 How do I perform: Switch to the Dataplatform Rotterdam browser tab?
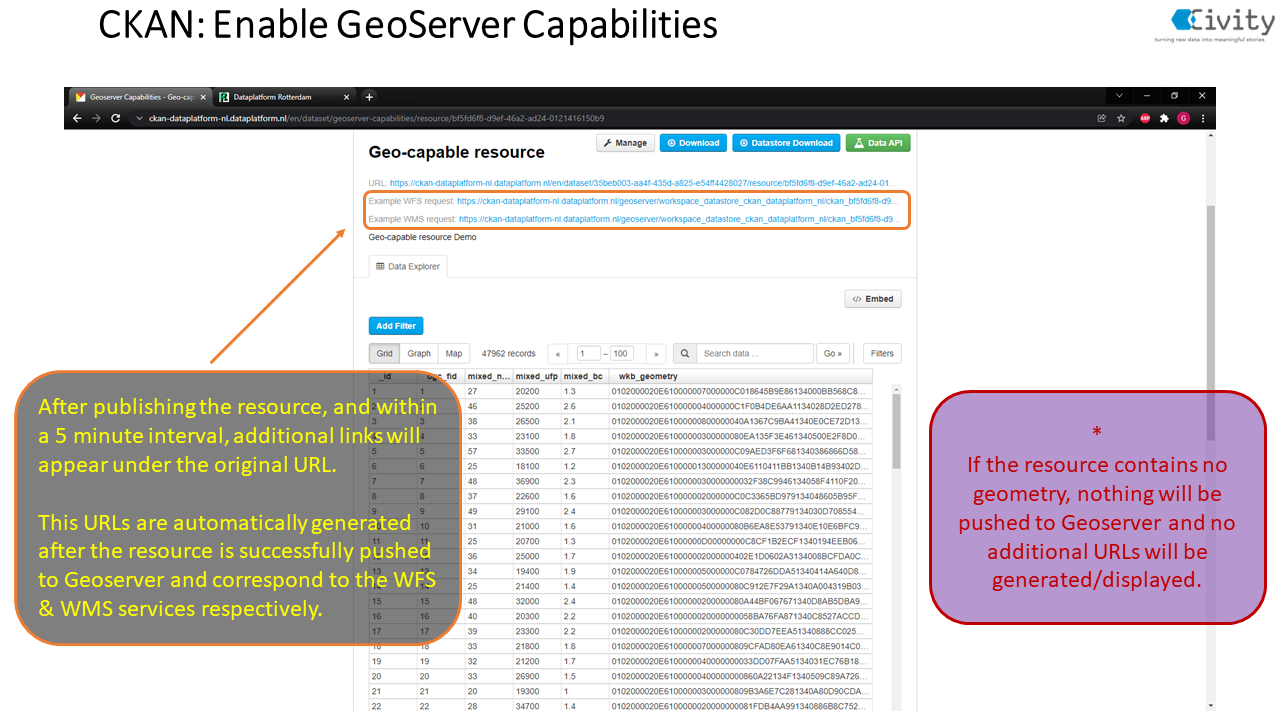pyautogui.click(x=285, y=97)
